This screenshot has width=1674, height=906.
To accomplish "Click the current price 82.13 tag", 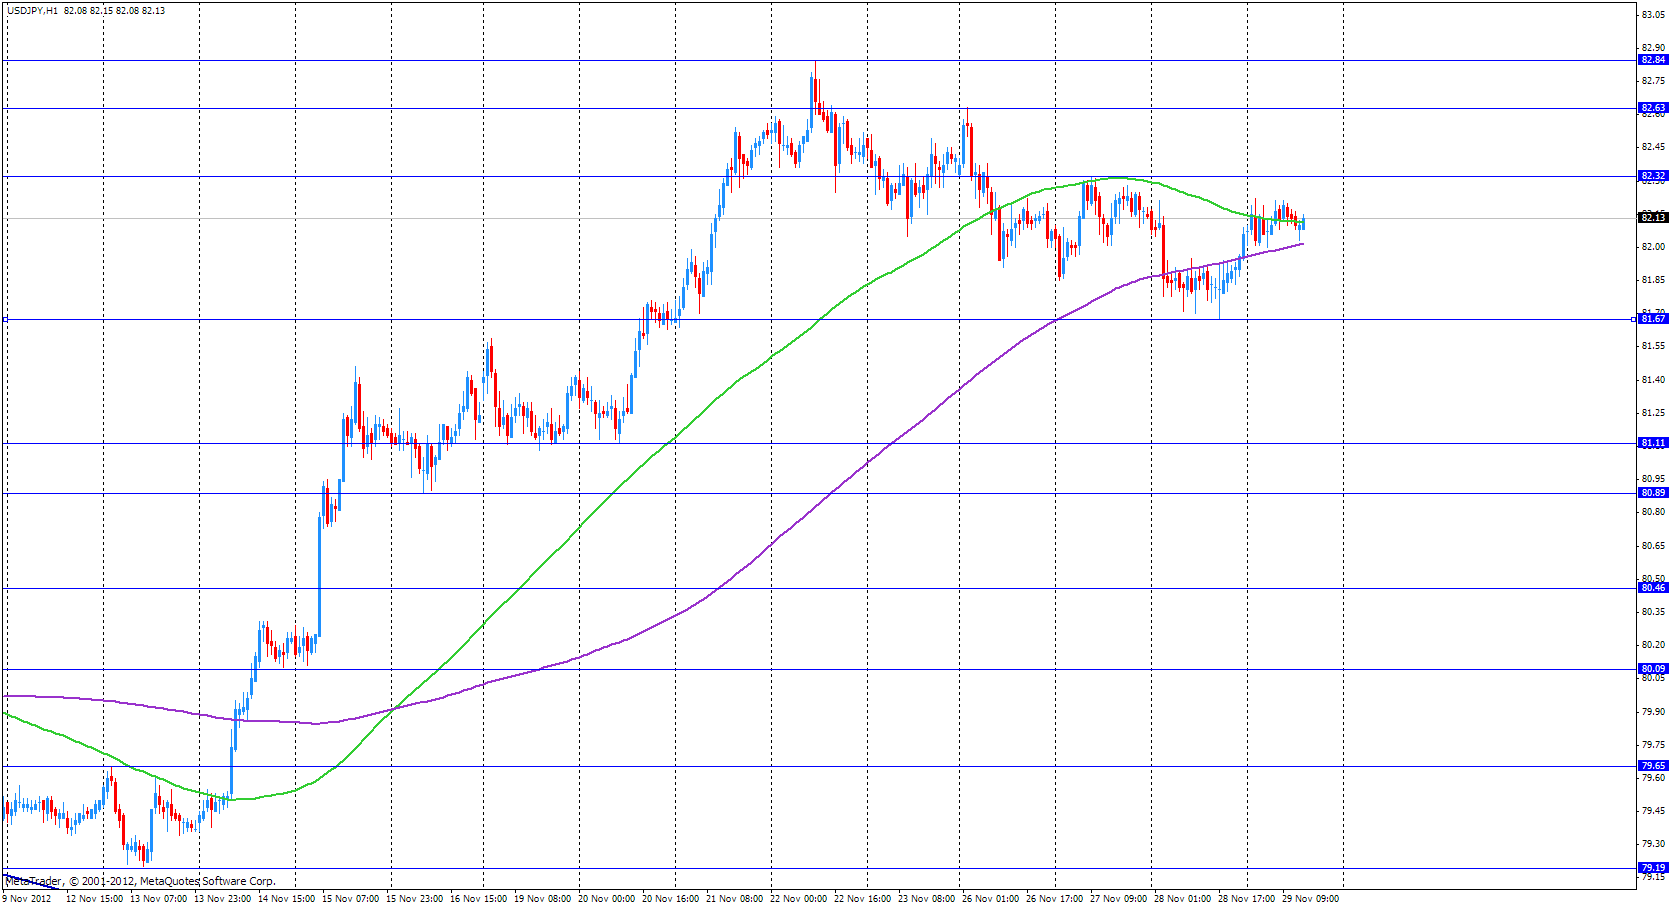I will [1653, 218].
